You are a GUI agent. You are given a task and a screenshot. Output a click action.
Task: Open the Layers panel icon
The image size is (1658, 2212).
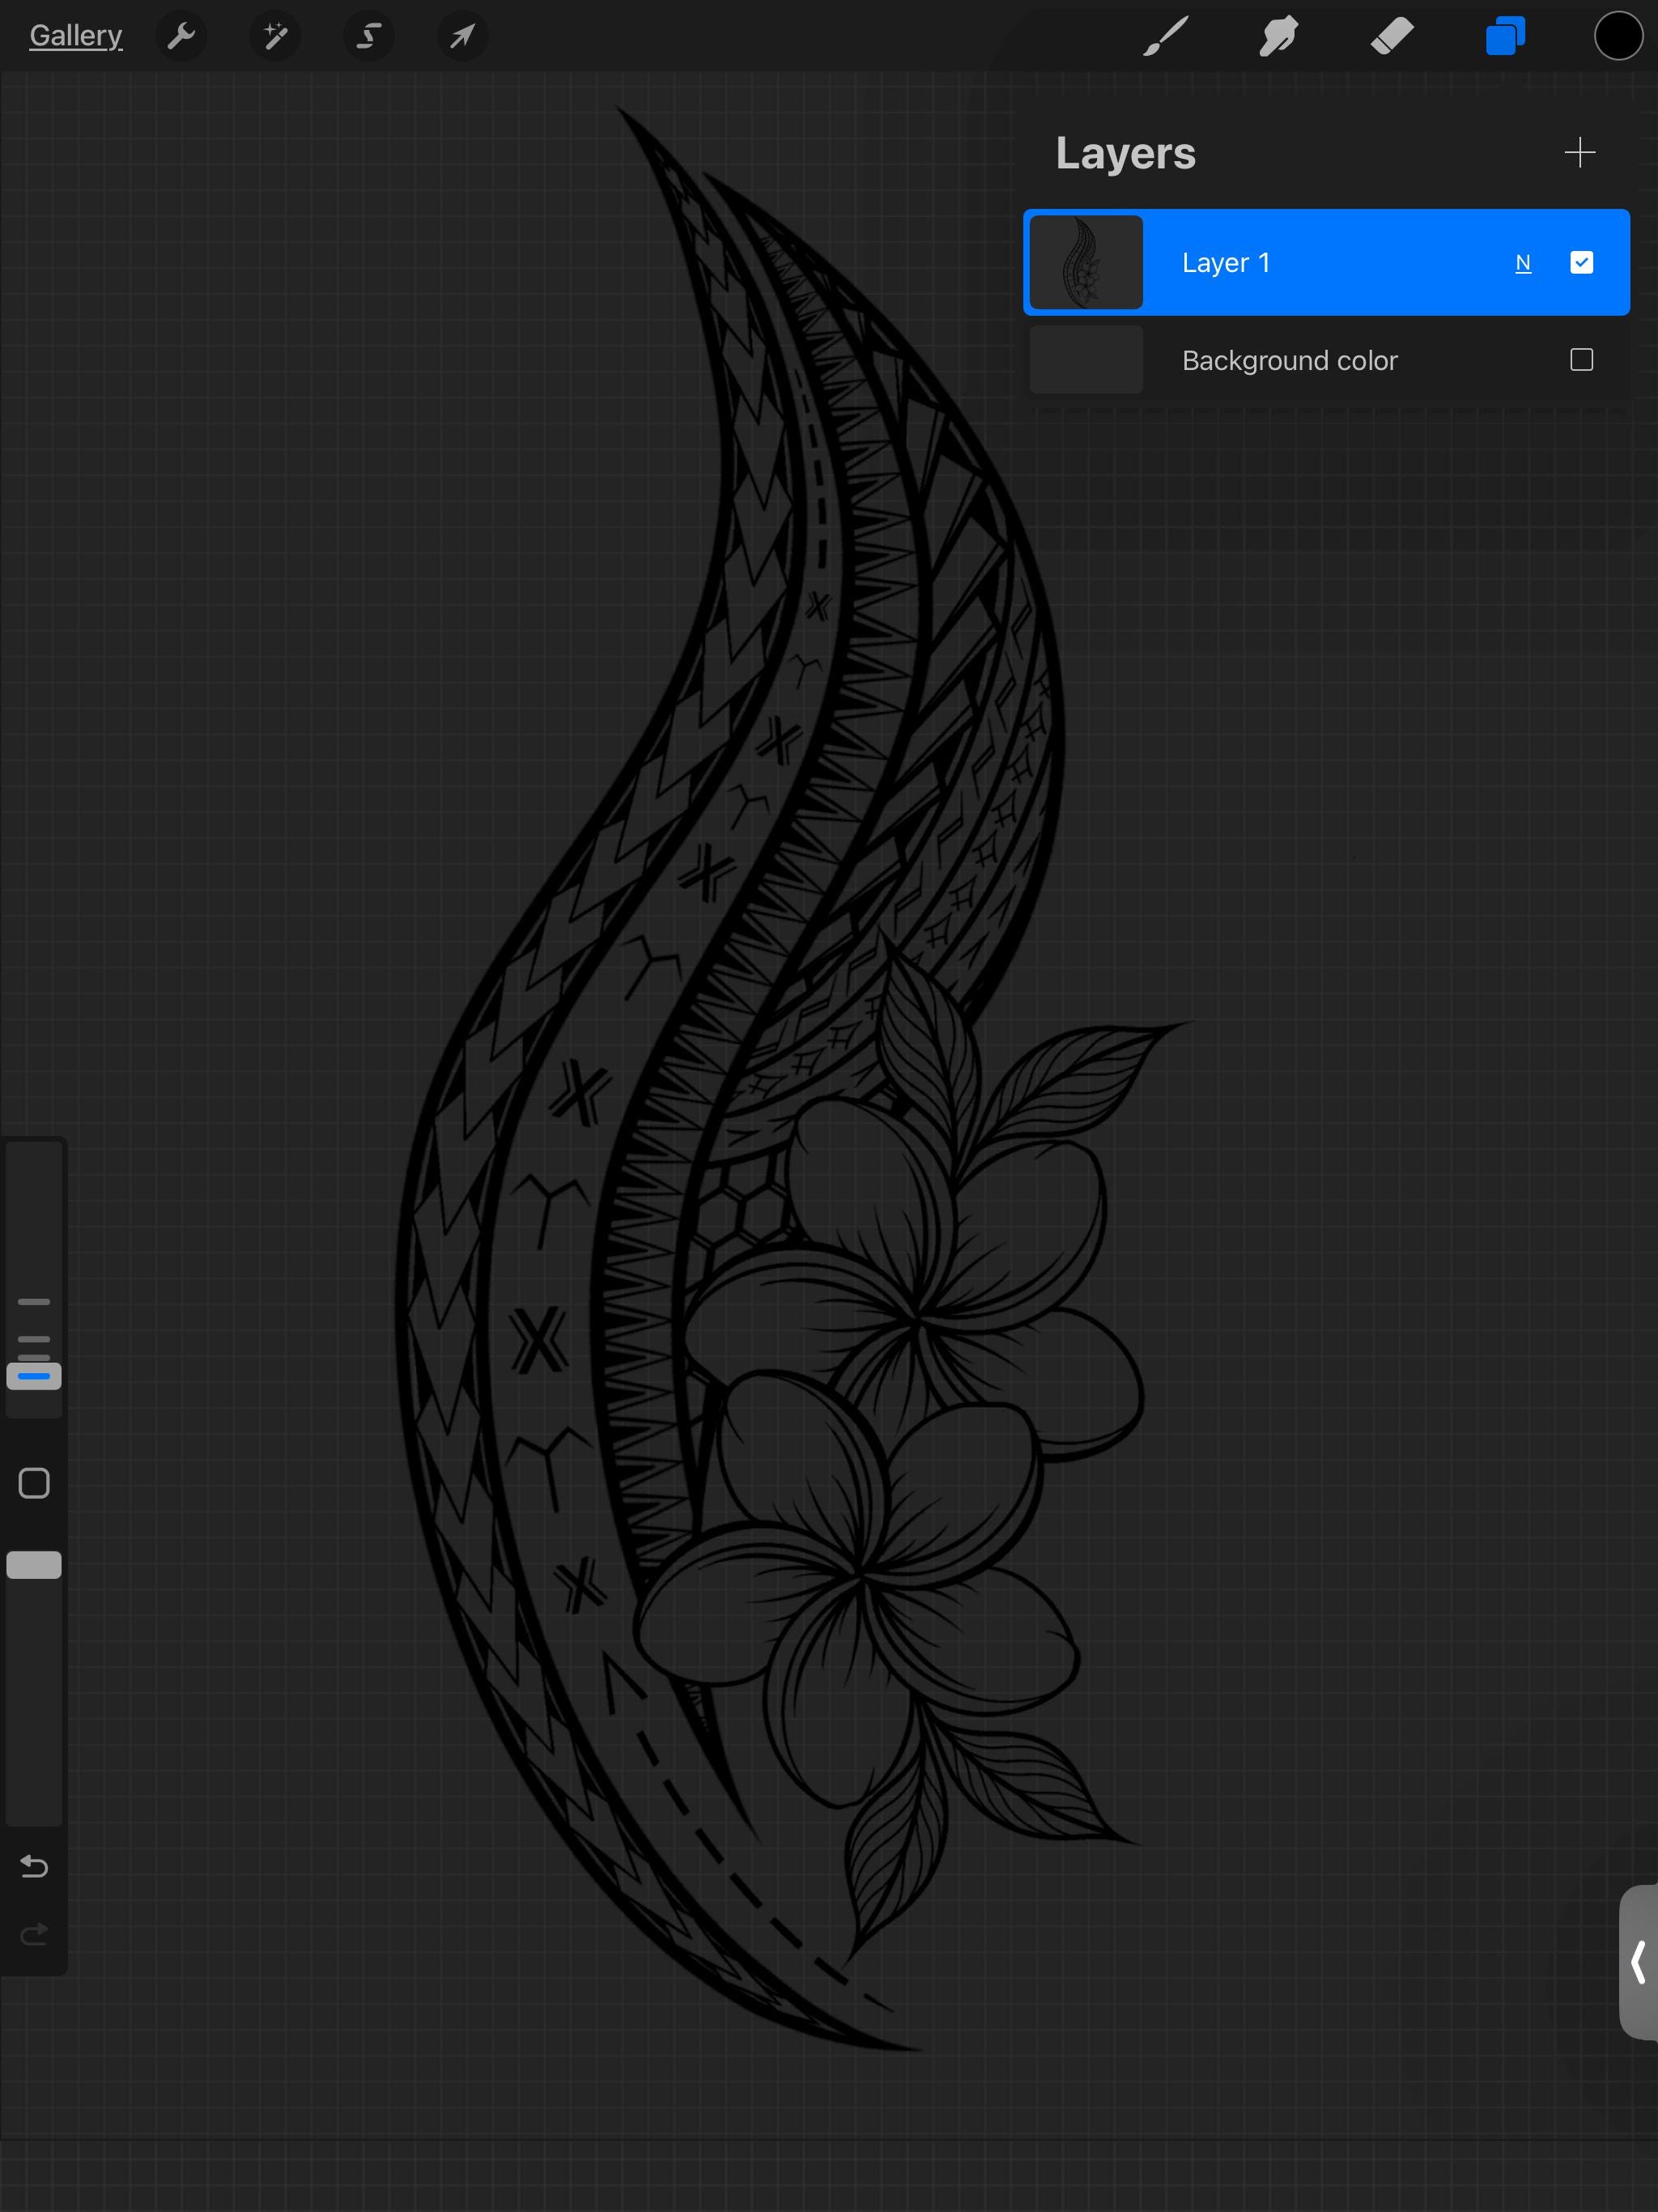1505,36
